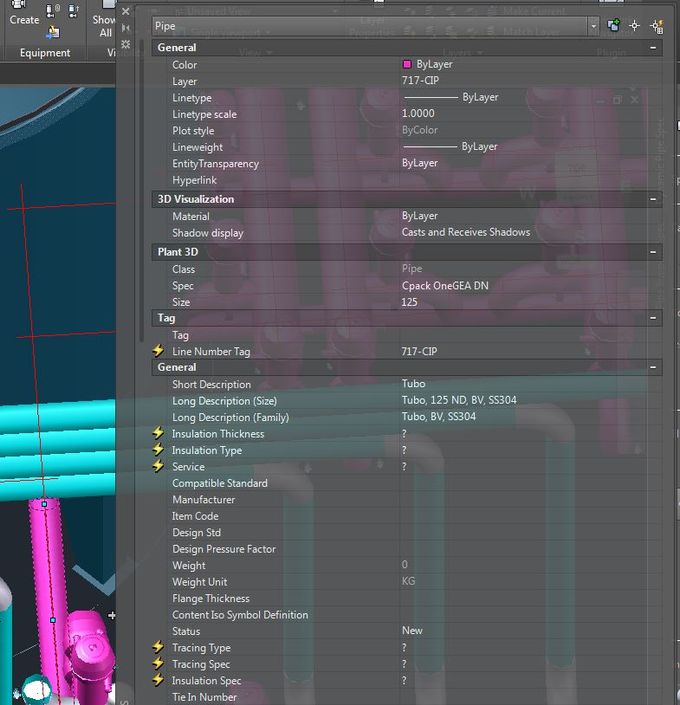Collapse the Tag section
The width and height of the screenshot is (680, 705).
(x=653, y=318)
